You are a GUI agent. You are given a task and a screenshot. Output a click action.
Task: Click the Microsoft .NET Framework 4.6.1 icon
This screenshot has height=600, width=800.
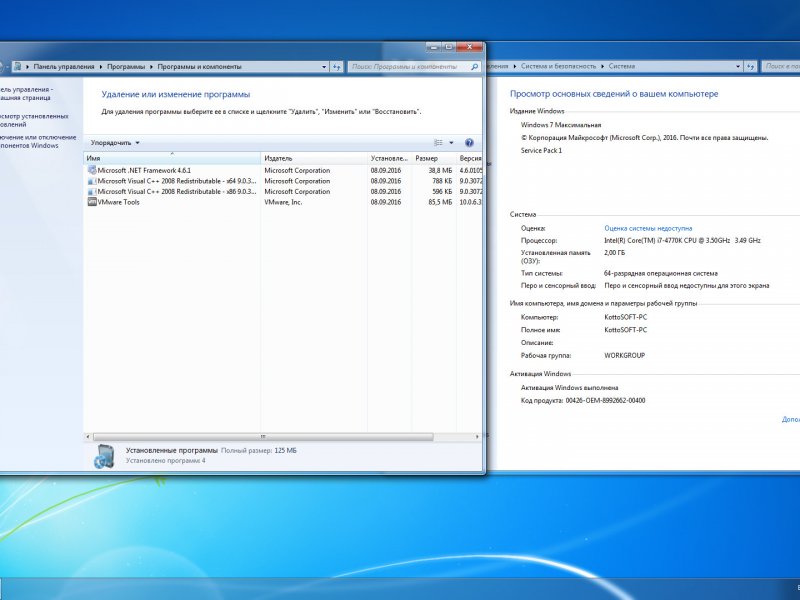point(92,170)
